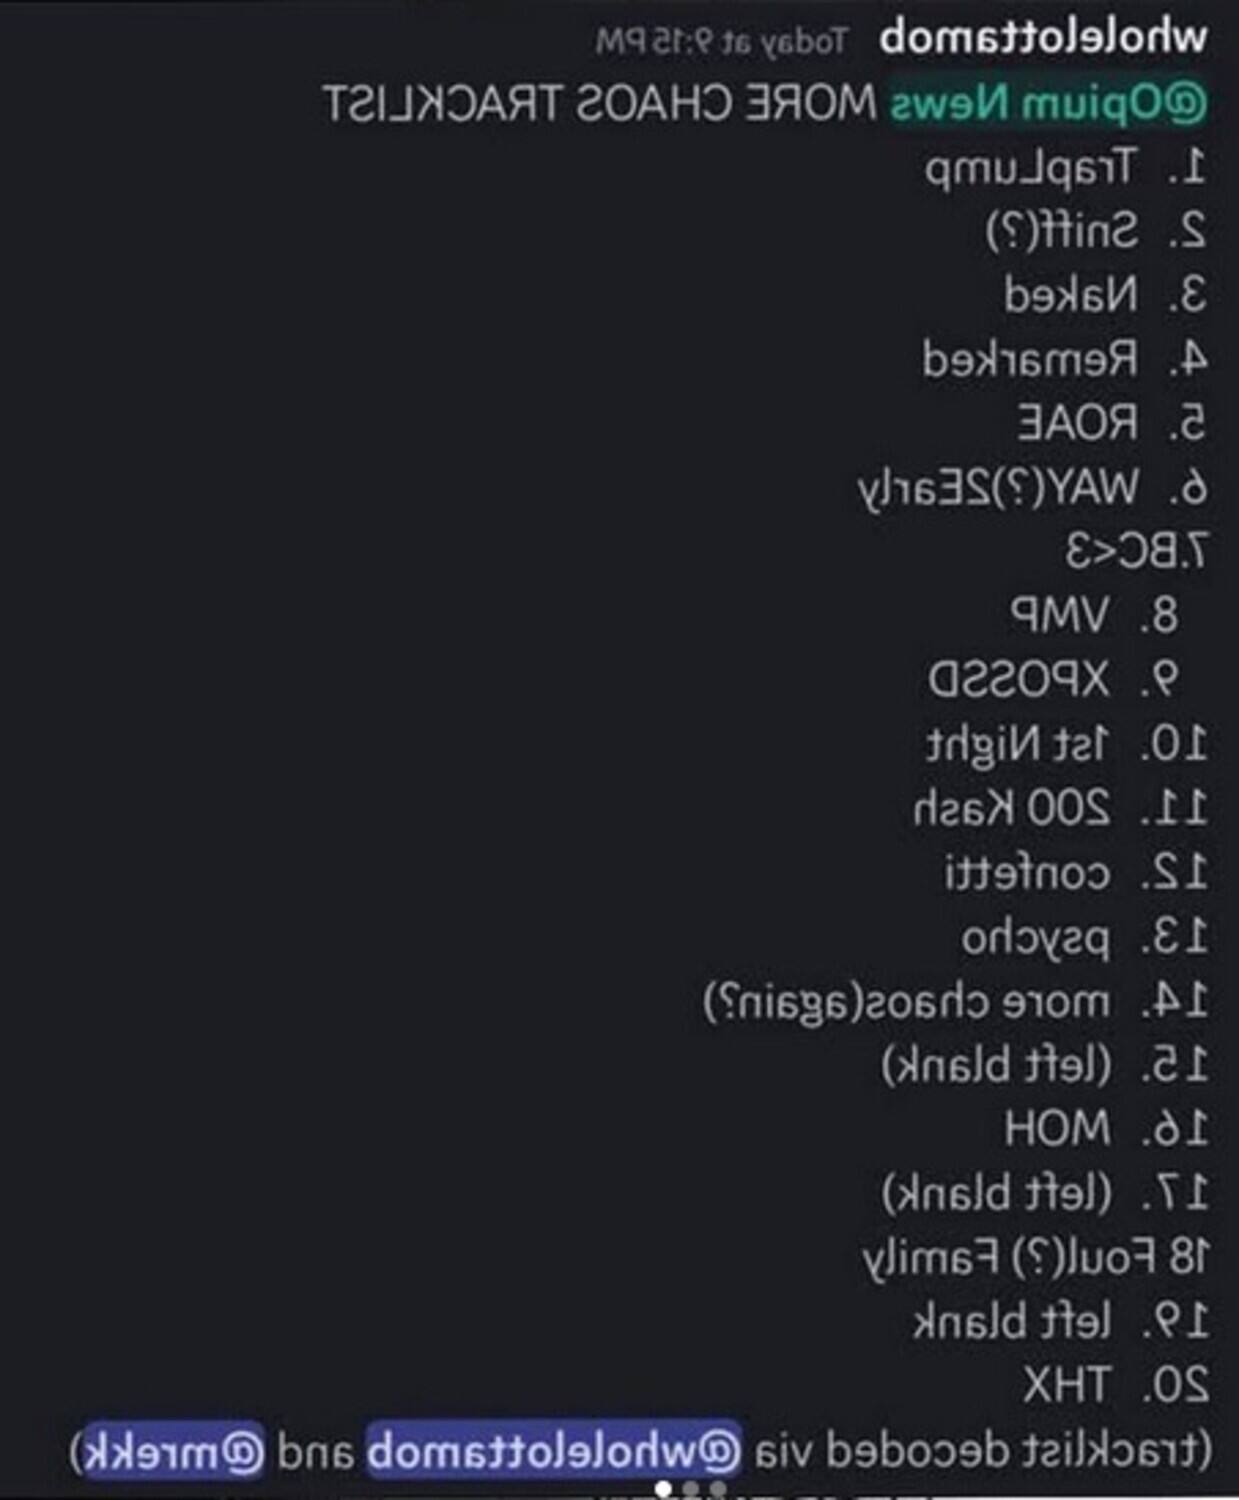
Task: Click the loading dots indicator at bottom
Action: click(685, 1488)
